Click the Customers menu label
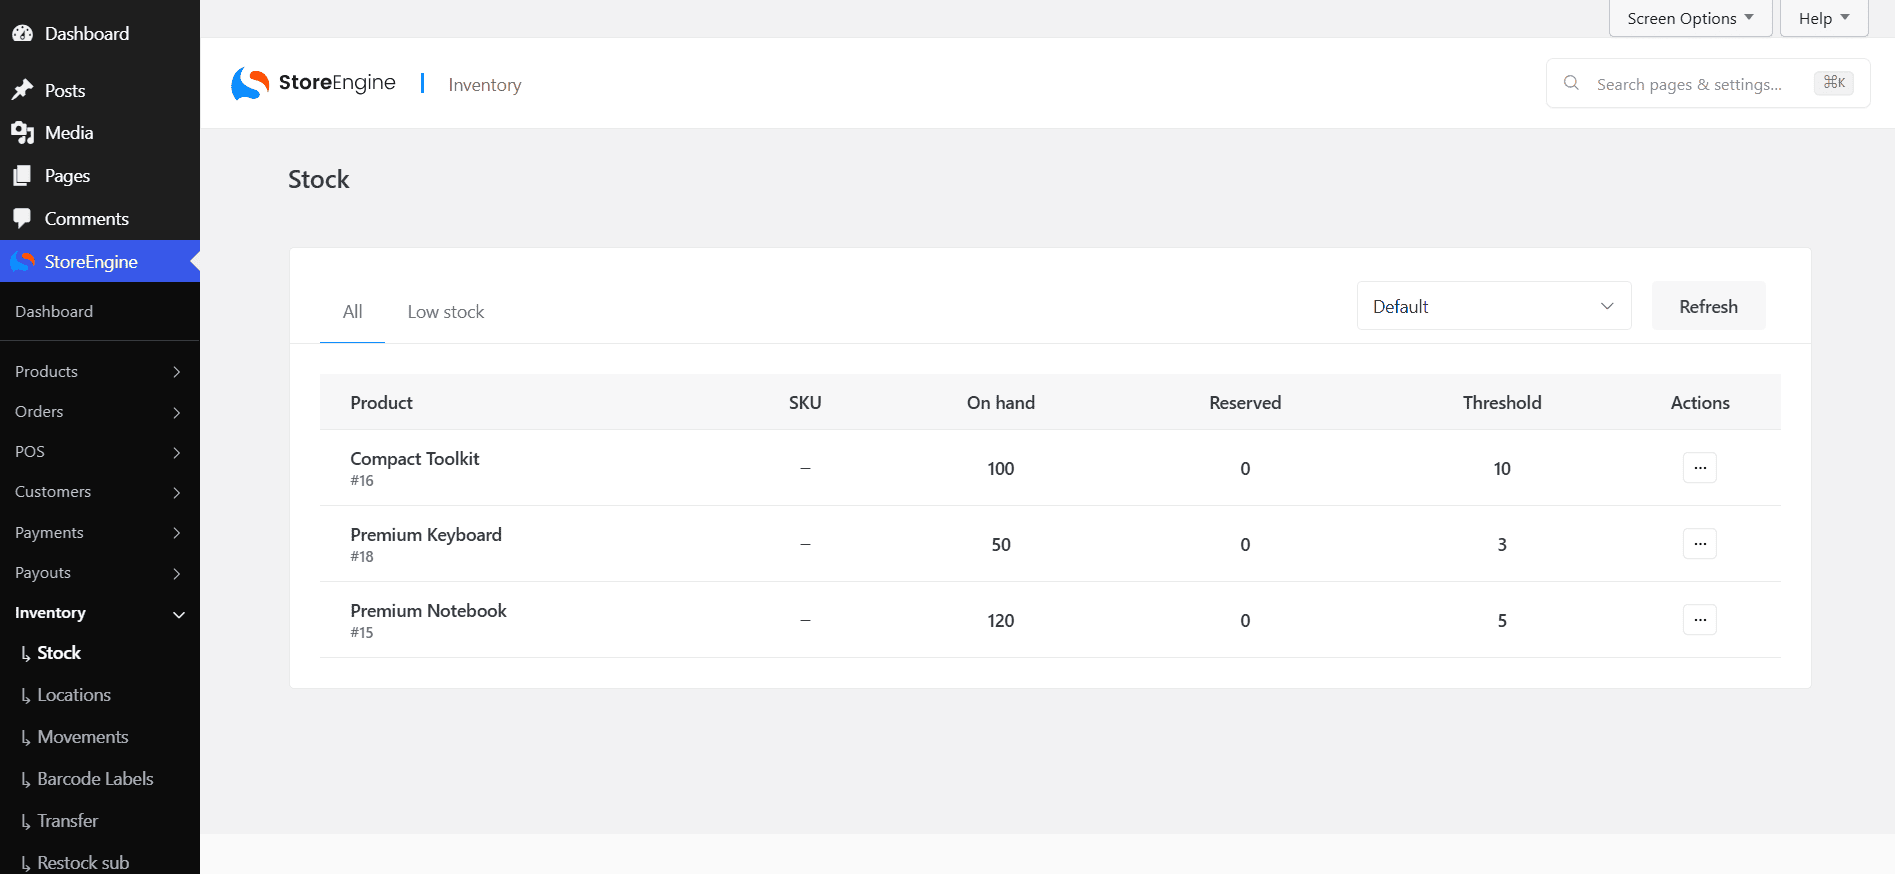The image size is (1895, 874). pyautogui.click(x=53, y=492)
